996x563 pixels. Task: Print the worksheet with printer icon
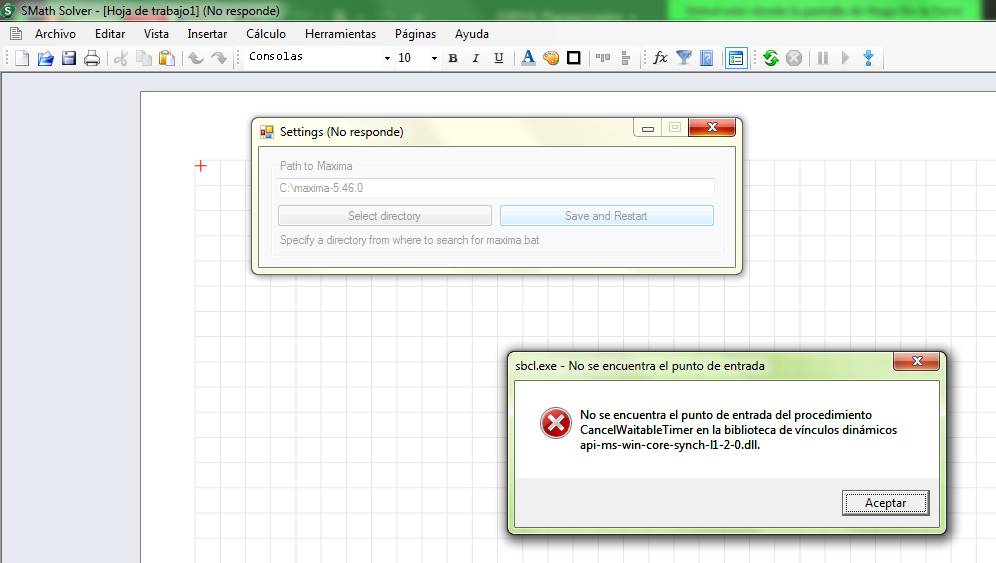(92, 58)
